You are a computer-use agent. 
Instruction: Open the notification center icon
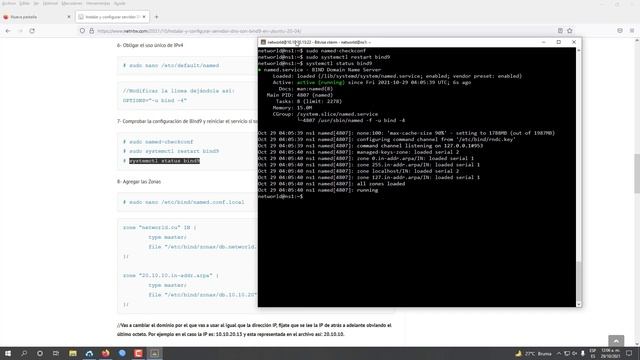click(629, 353)
